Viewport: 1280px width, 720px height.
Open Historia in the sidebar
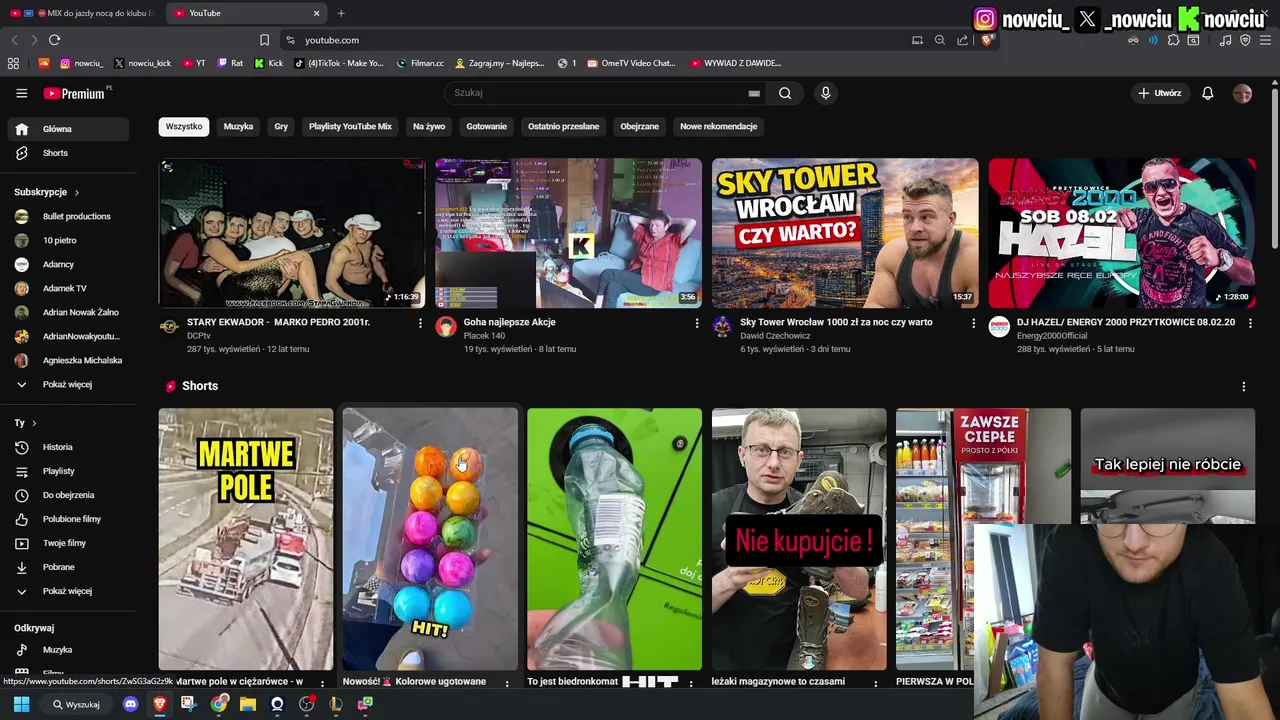(68, 447)
